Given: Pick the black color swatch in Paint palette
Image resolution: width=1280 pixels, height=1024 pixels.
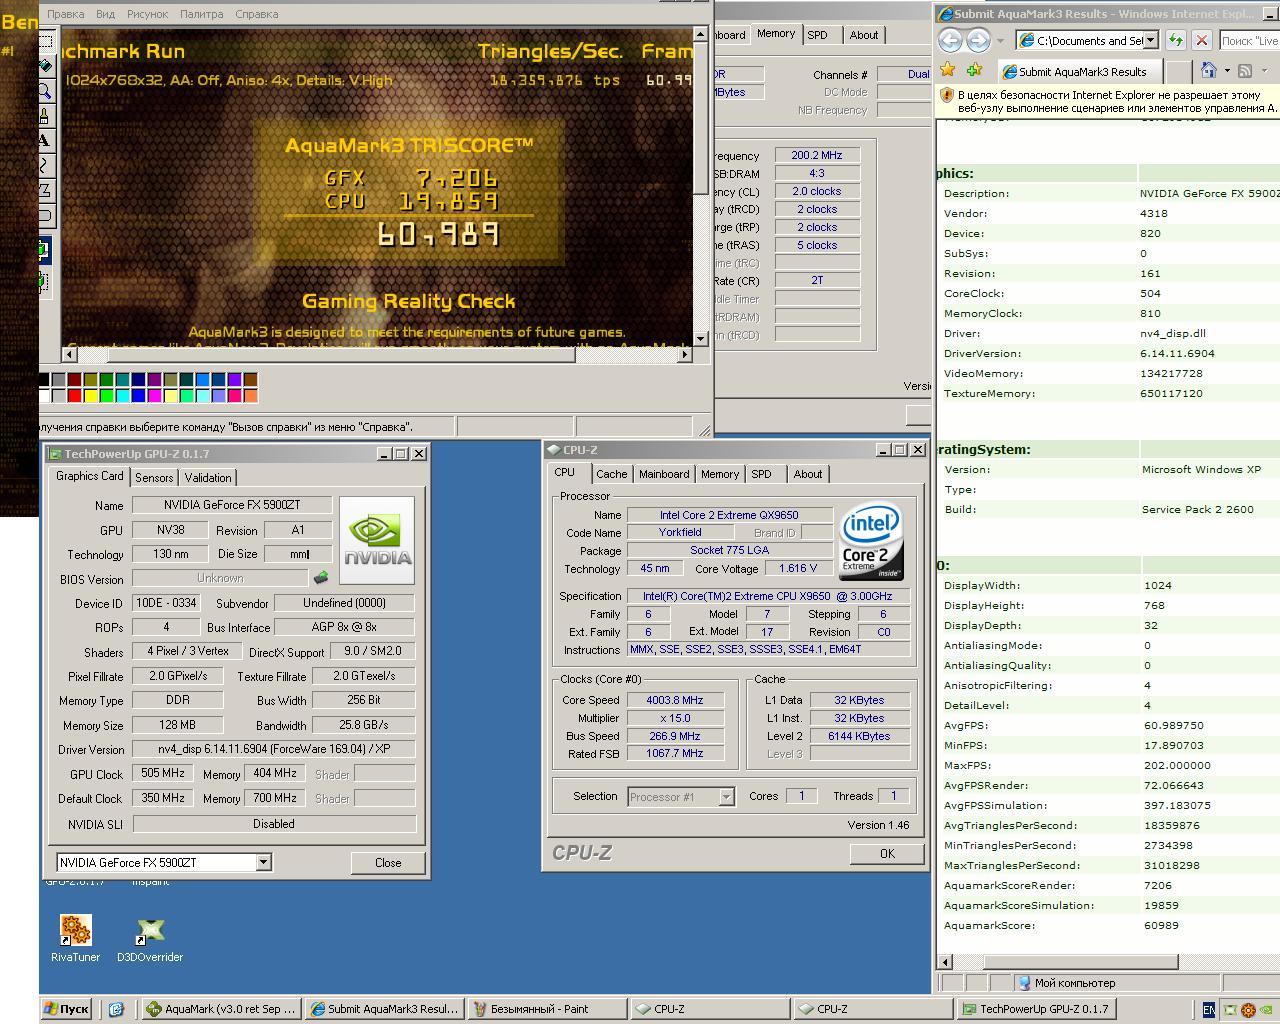Looking at the screenshot, I should [x=43, y=380].
